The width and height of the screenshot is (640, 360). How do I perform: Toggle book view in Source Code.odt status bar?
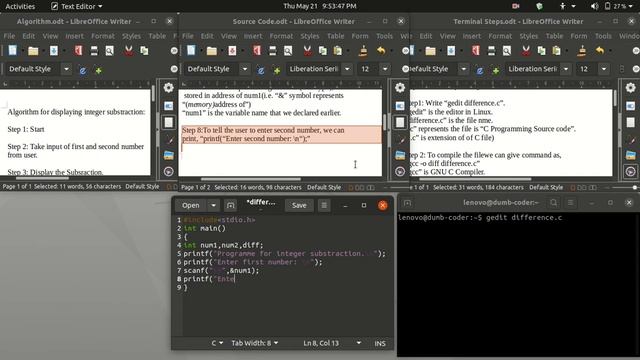371,188
